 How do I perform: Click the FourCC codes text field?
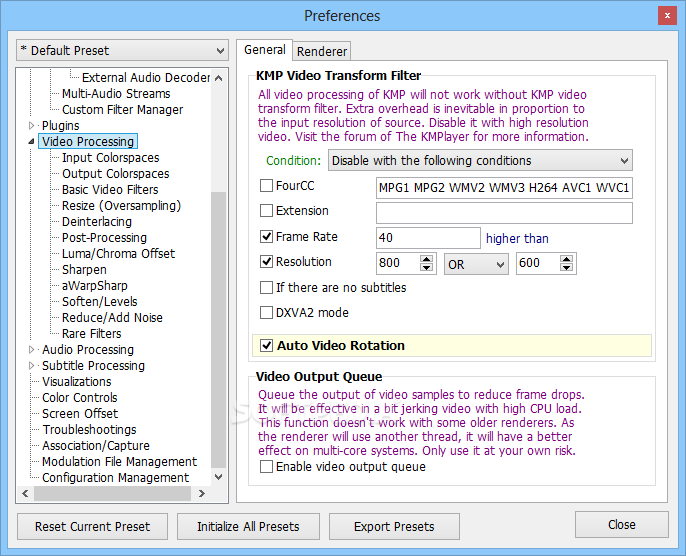pyautogui.click(x=504, y=188)
